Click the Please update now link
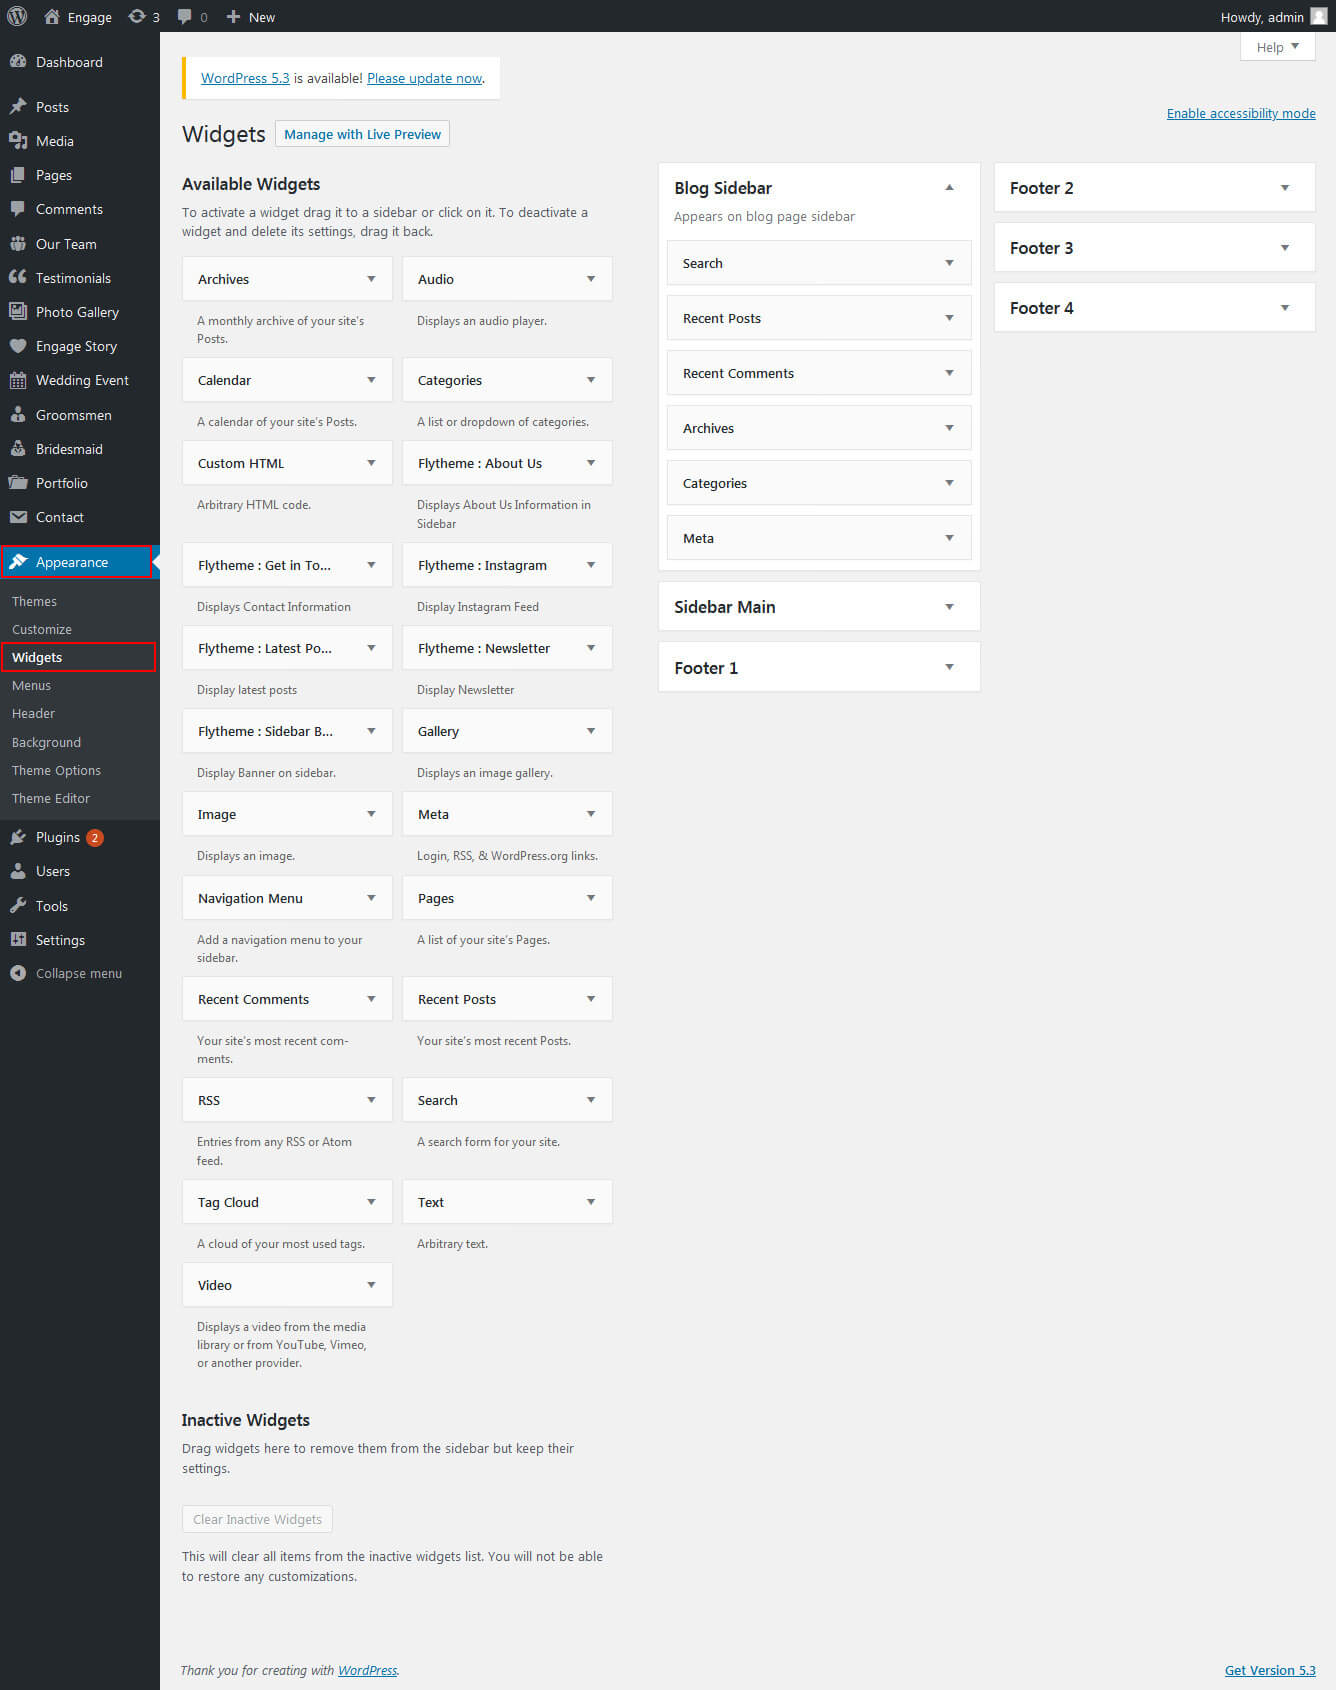The height and width of the screenshot is (1690, 1336). click(425, 78)
